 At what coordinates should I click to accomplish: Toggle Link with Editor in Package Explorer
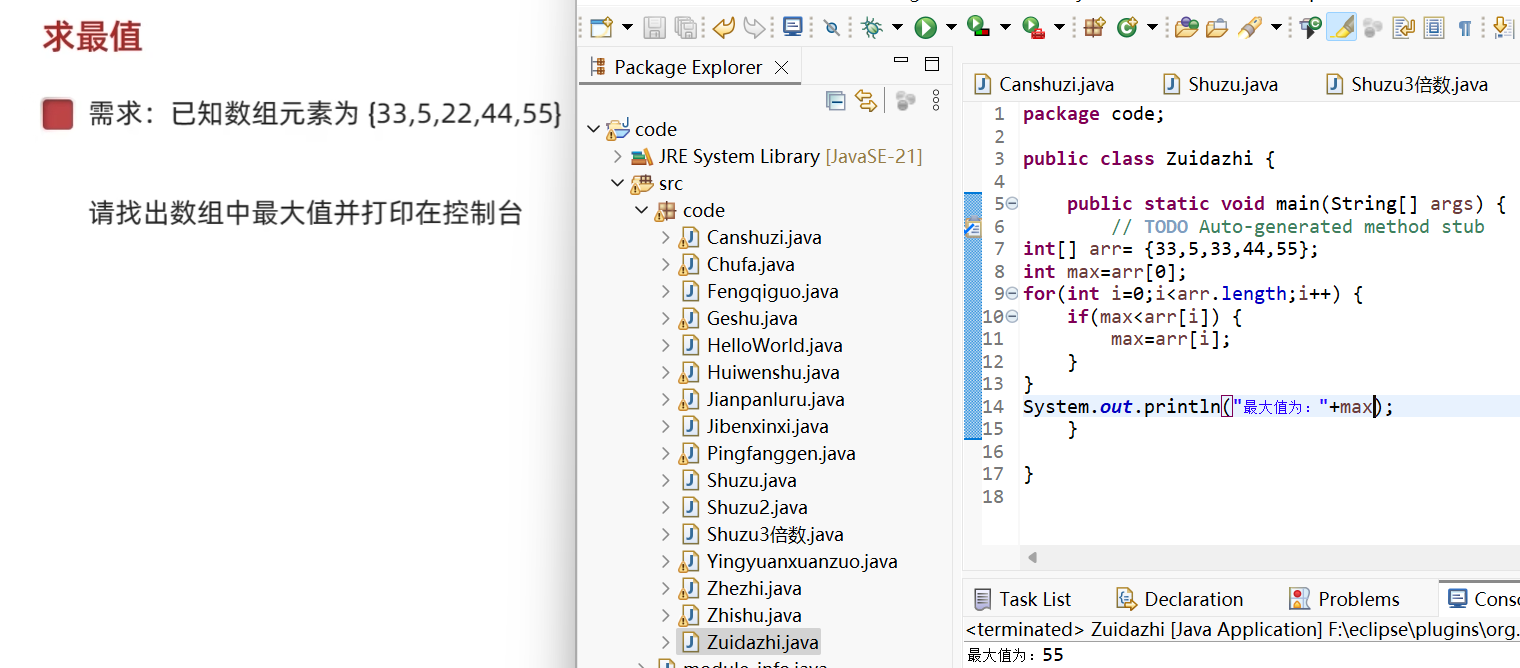[x=866, y=100]
